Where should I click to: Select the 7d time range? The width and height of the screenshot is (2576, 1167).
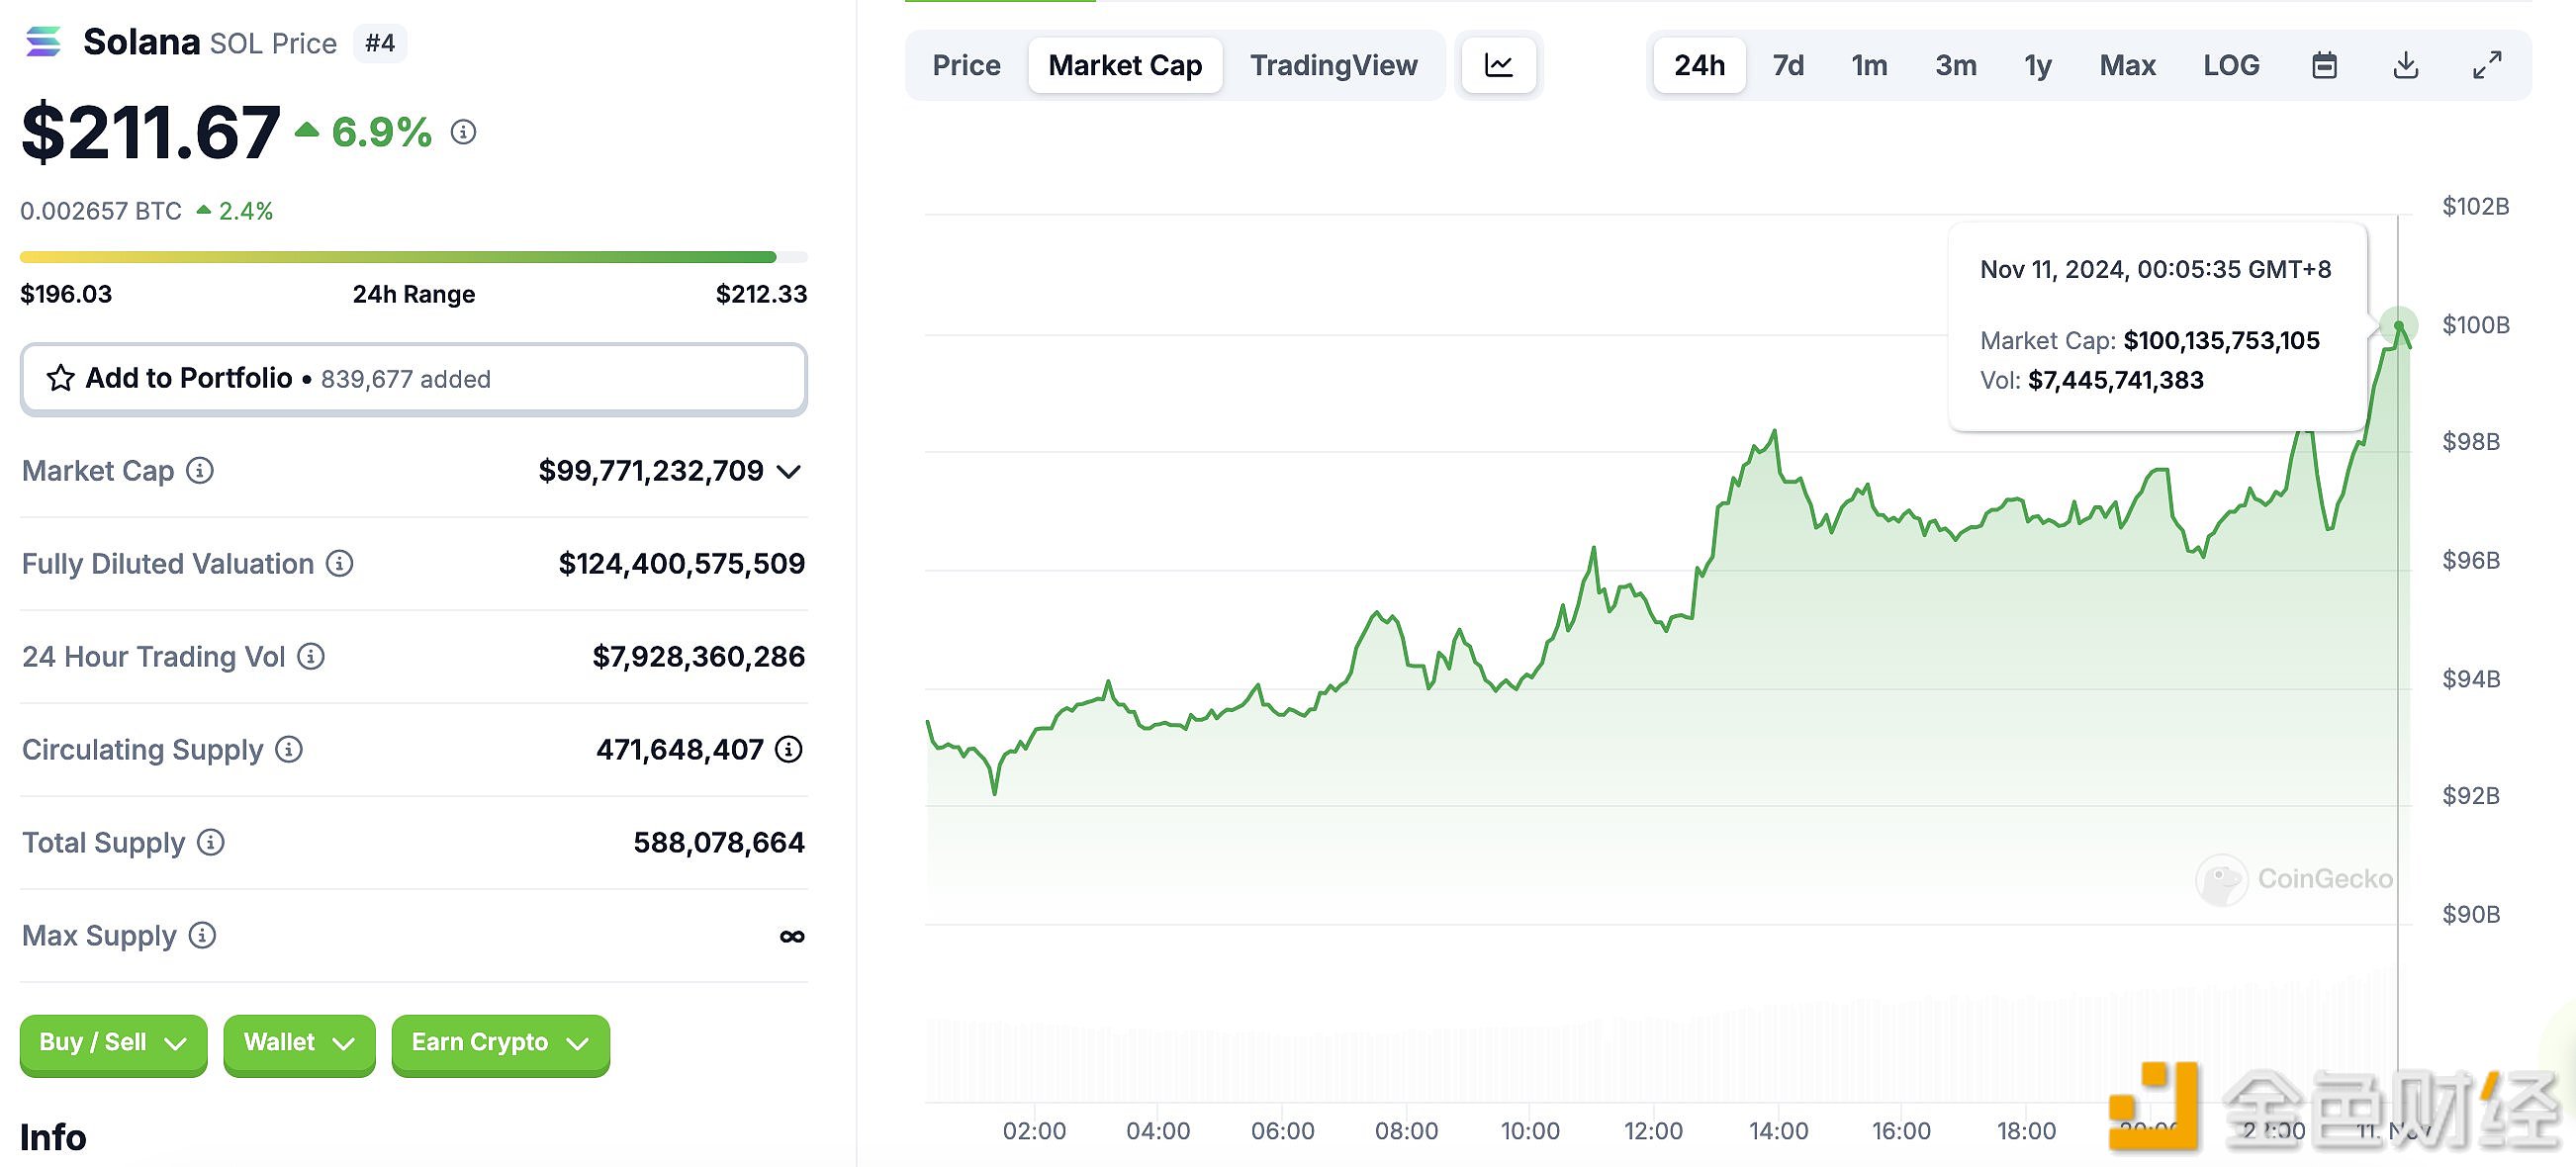(x=1788, y=66)
